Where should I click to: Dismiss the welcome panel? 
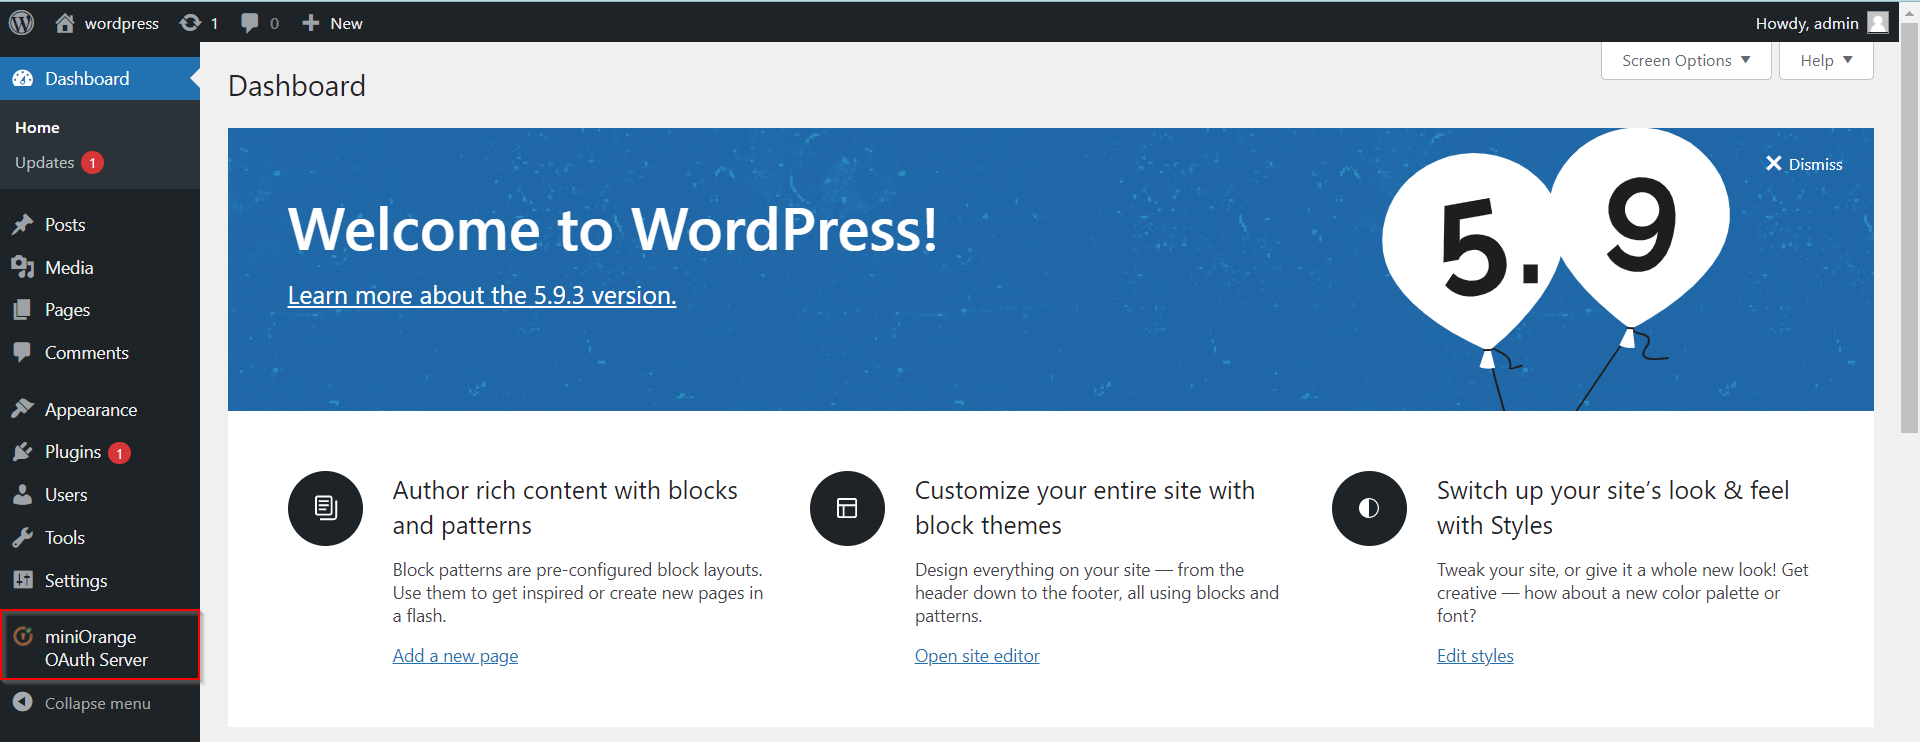click(1804, 164)
